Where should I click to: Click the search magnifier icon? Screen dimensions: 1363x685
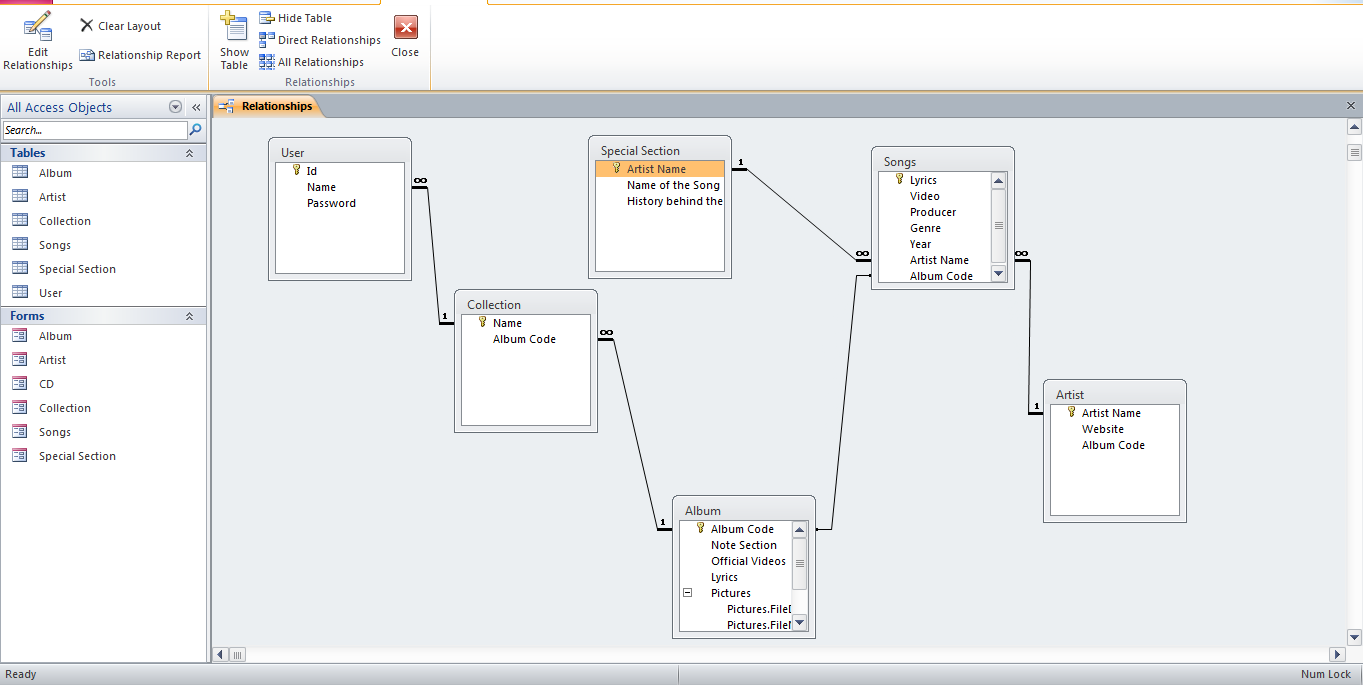[x=196, y=129]
